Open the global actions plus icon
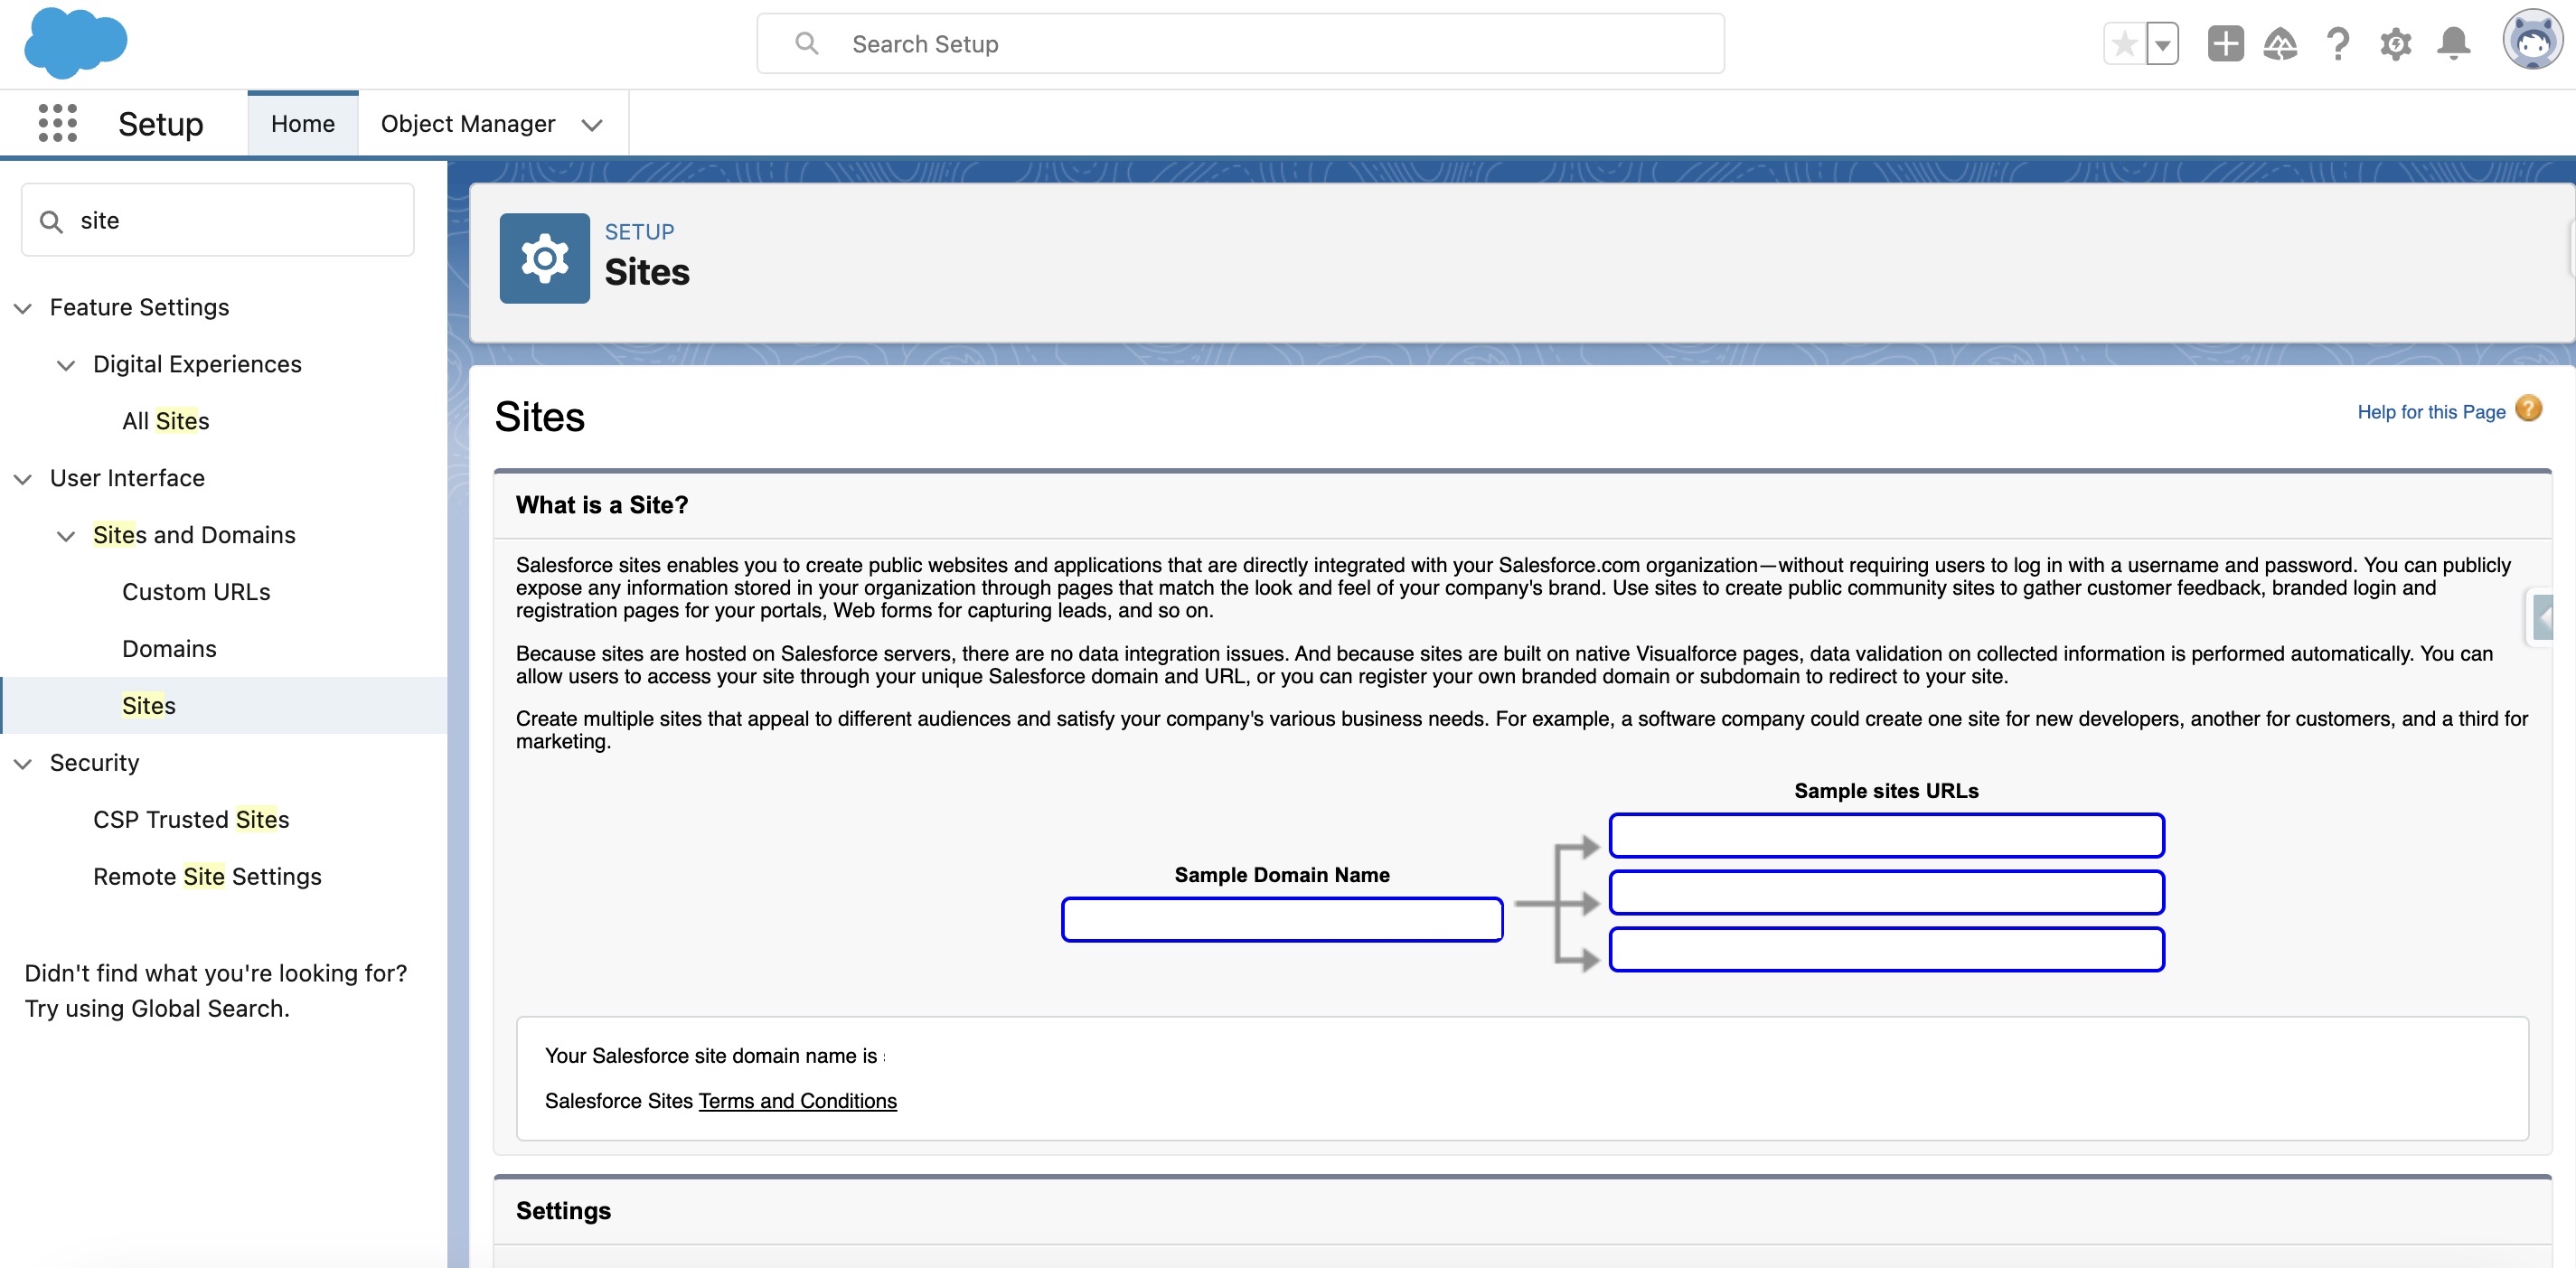The width and height of the screenshot is (2576, 1268). click(x=2225, y=44)
